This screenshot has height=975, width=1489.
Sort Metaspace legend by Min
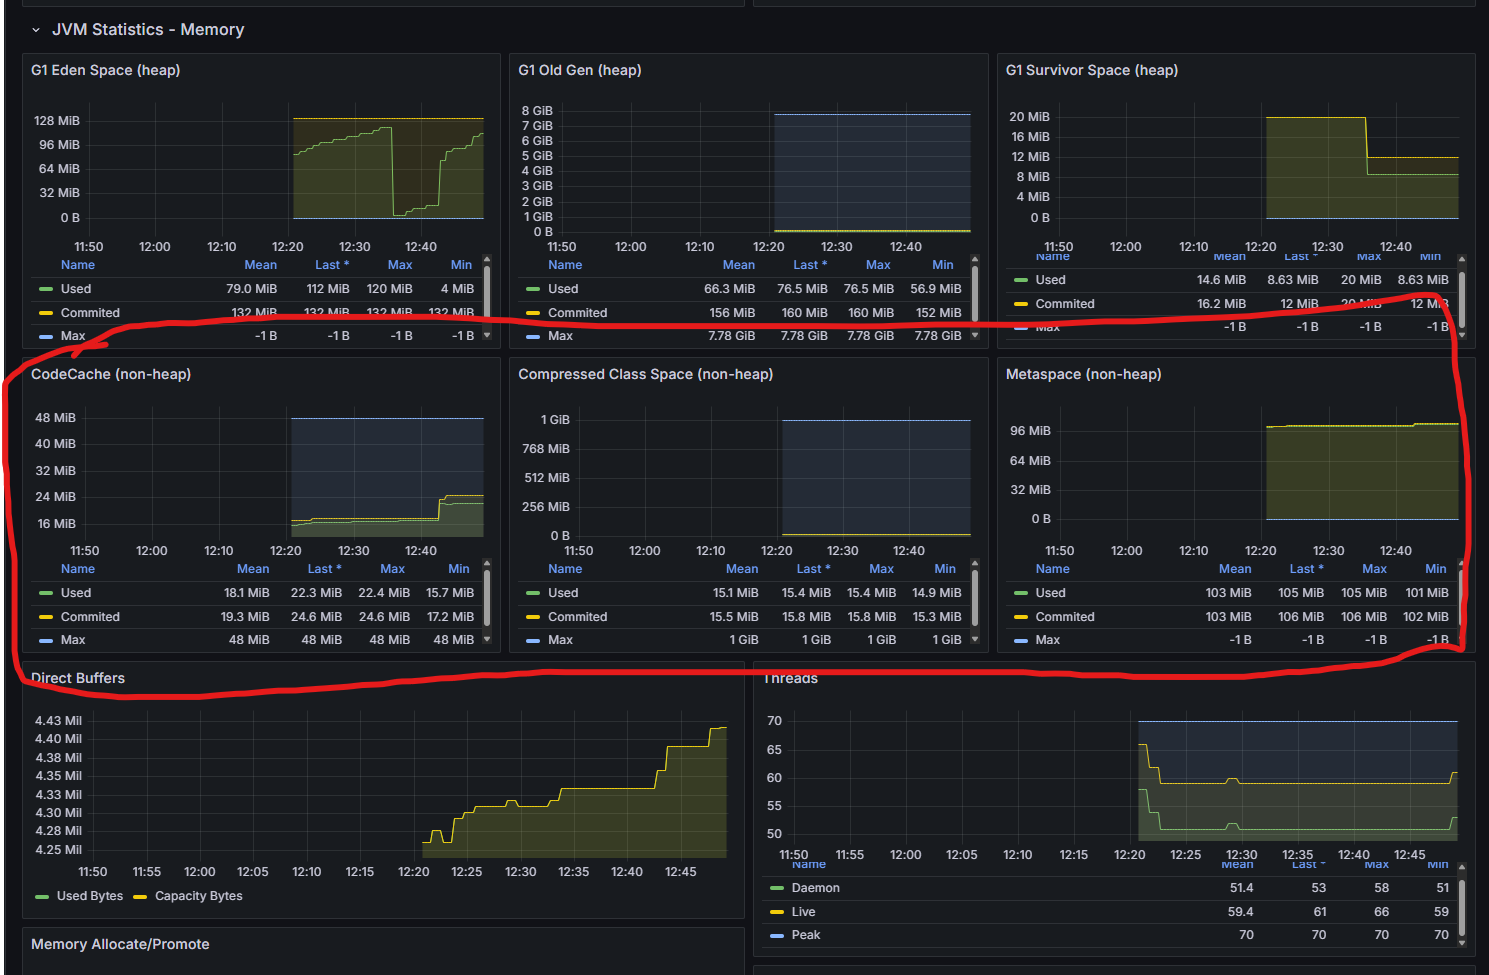[x=1436, y=569]
